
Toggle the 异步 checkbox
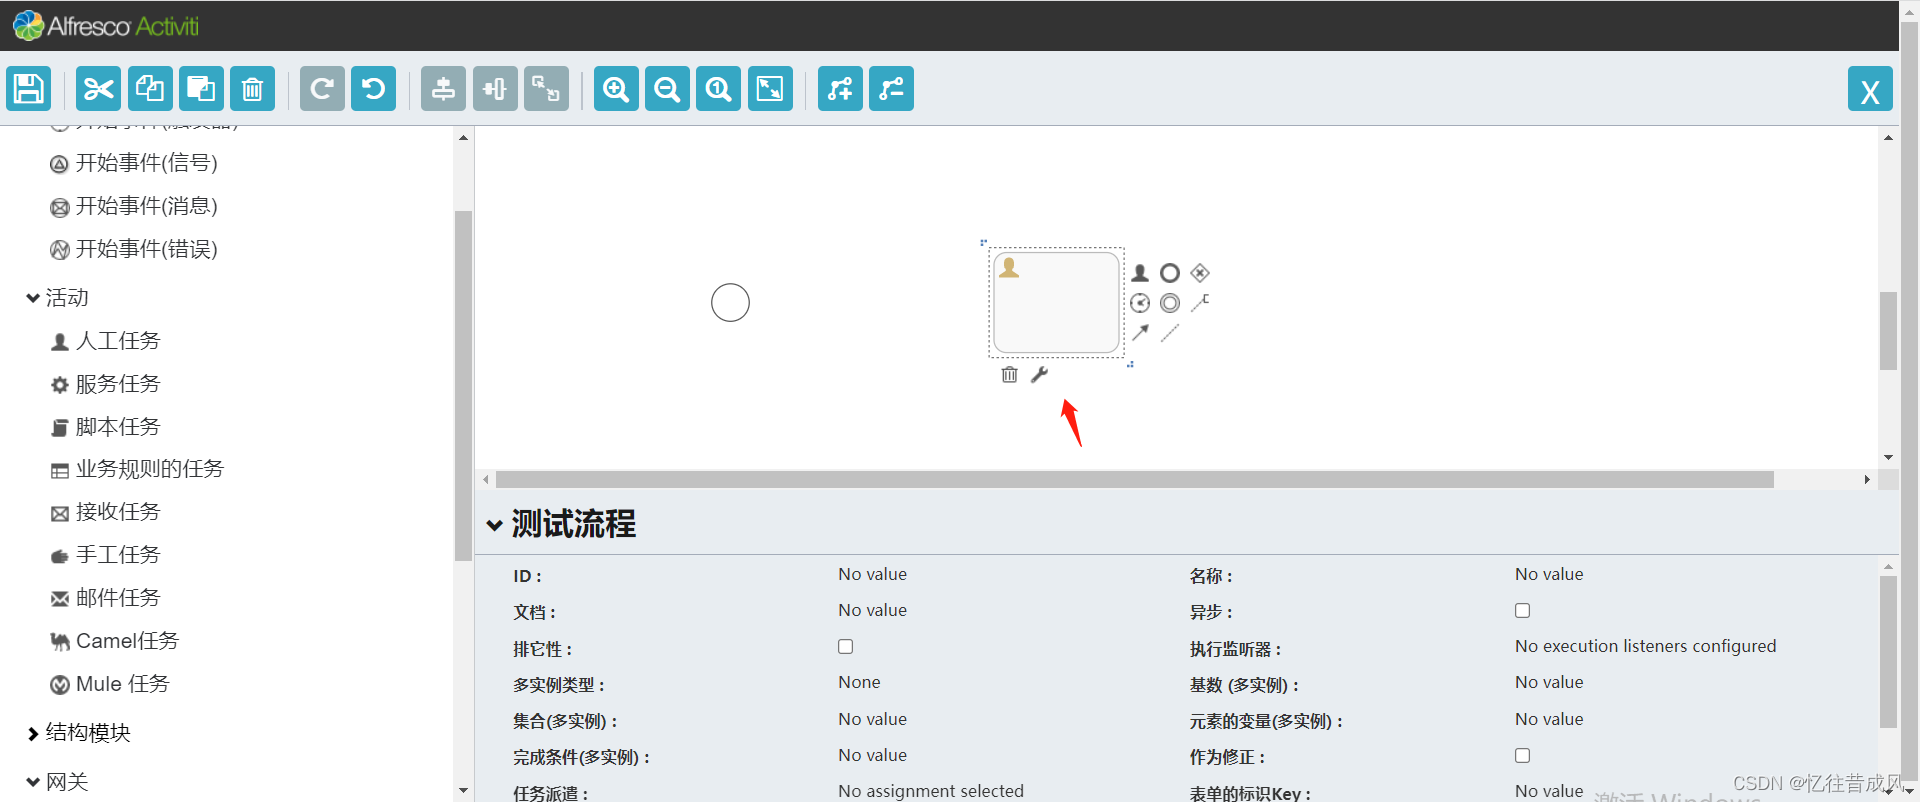pyautogui.click(x=1522, y=610)
